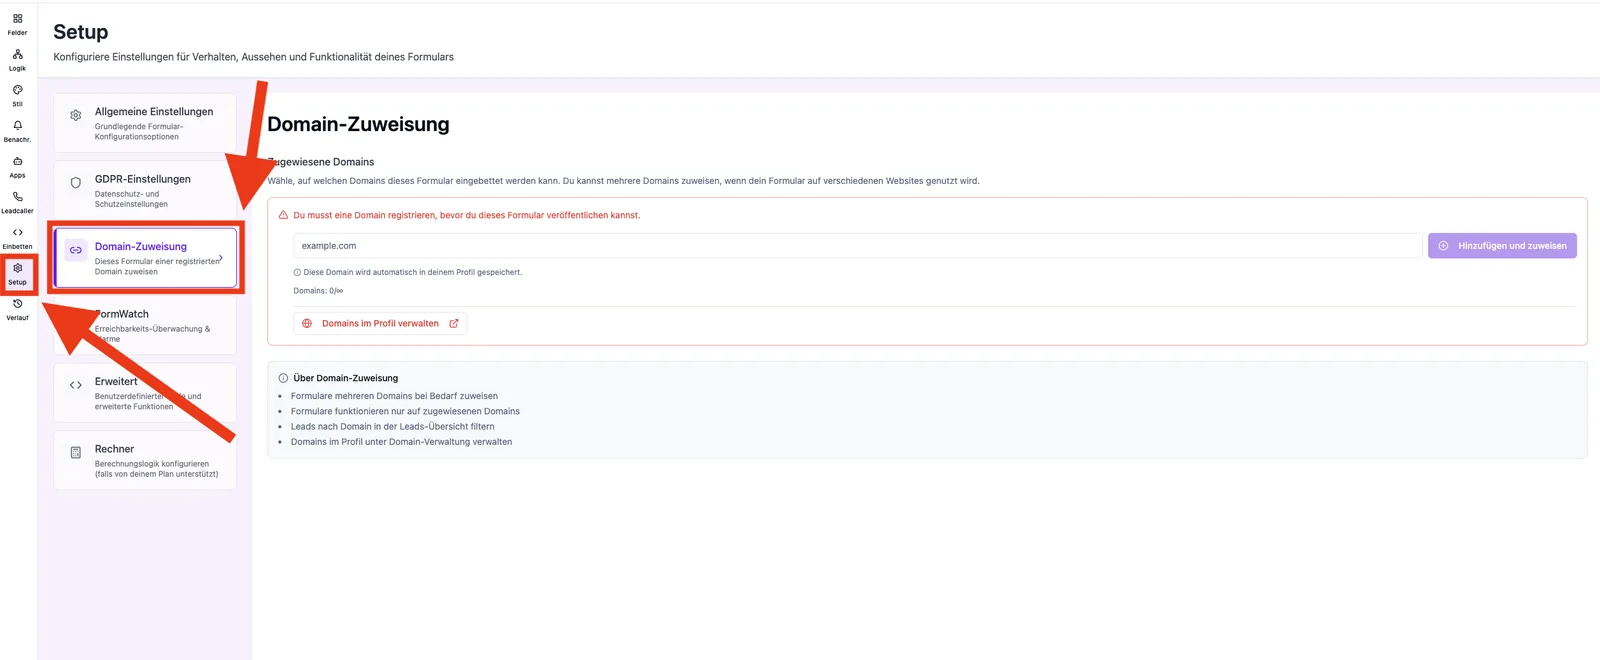
Task: Click info icon before Diese Domain wird
Action: (x=297, y=272)
